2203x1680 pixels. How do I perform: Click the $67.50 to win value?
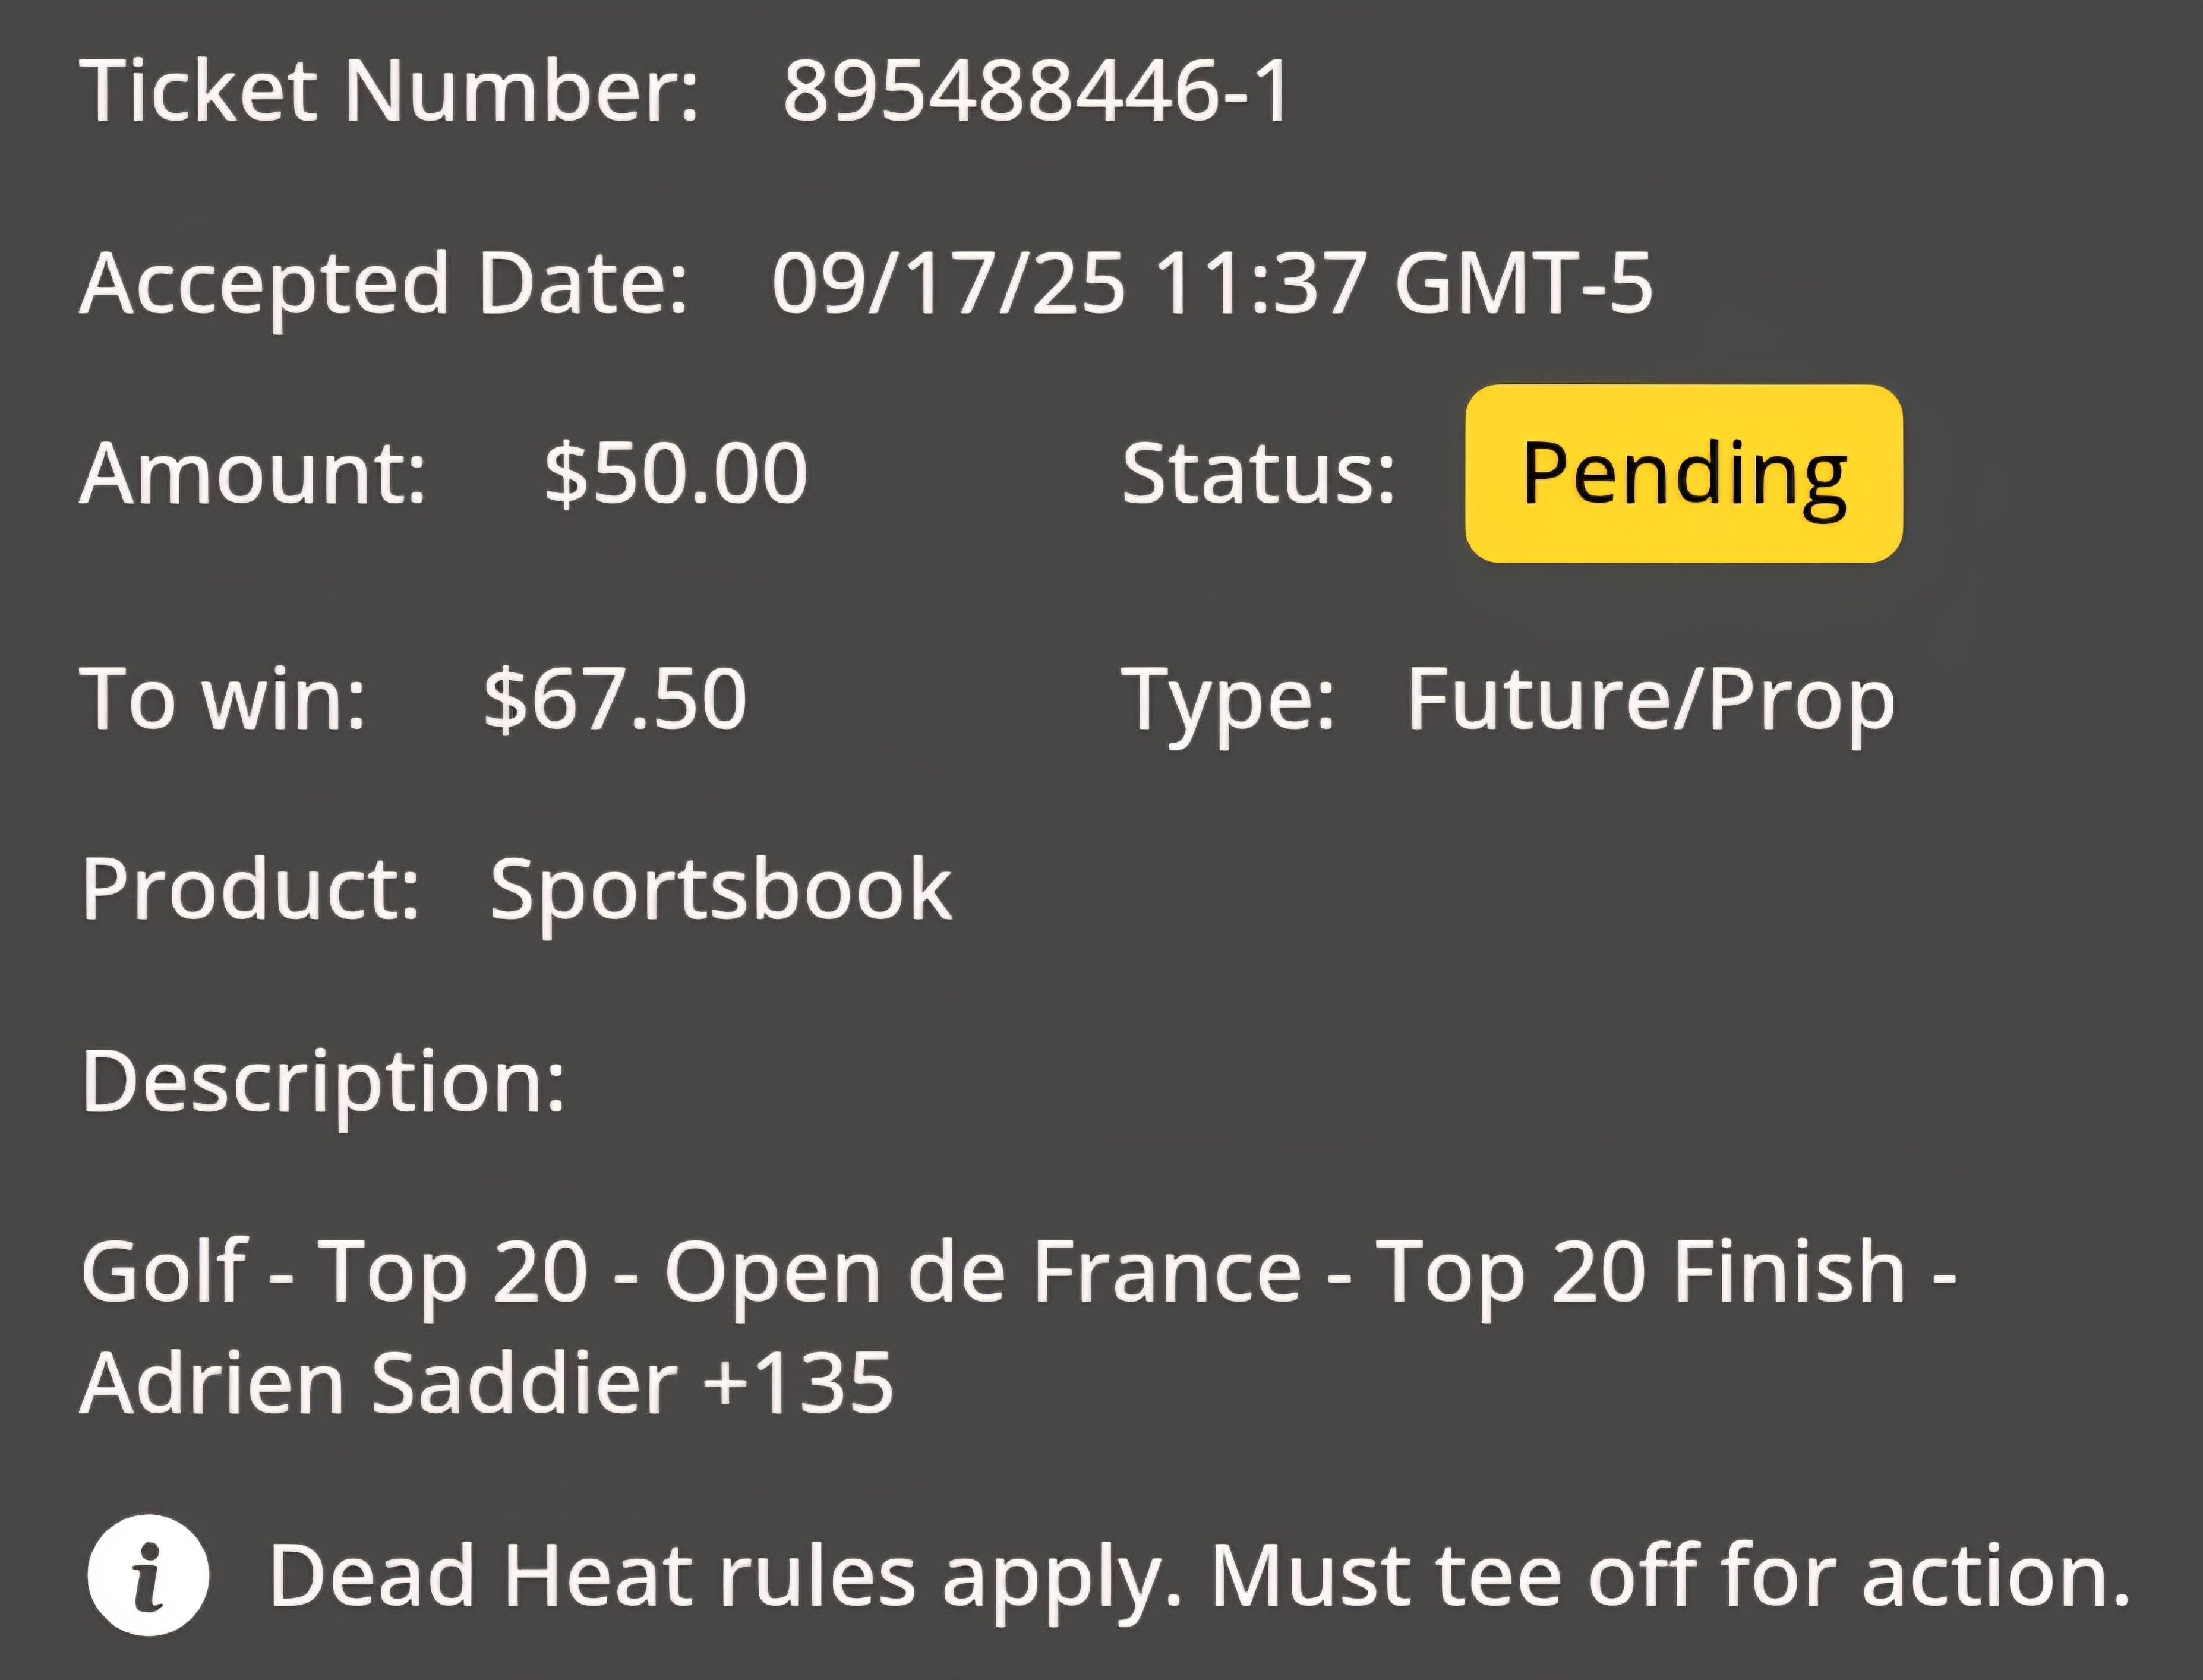coord(615,698)
